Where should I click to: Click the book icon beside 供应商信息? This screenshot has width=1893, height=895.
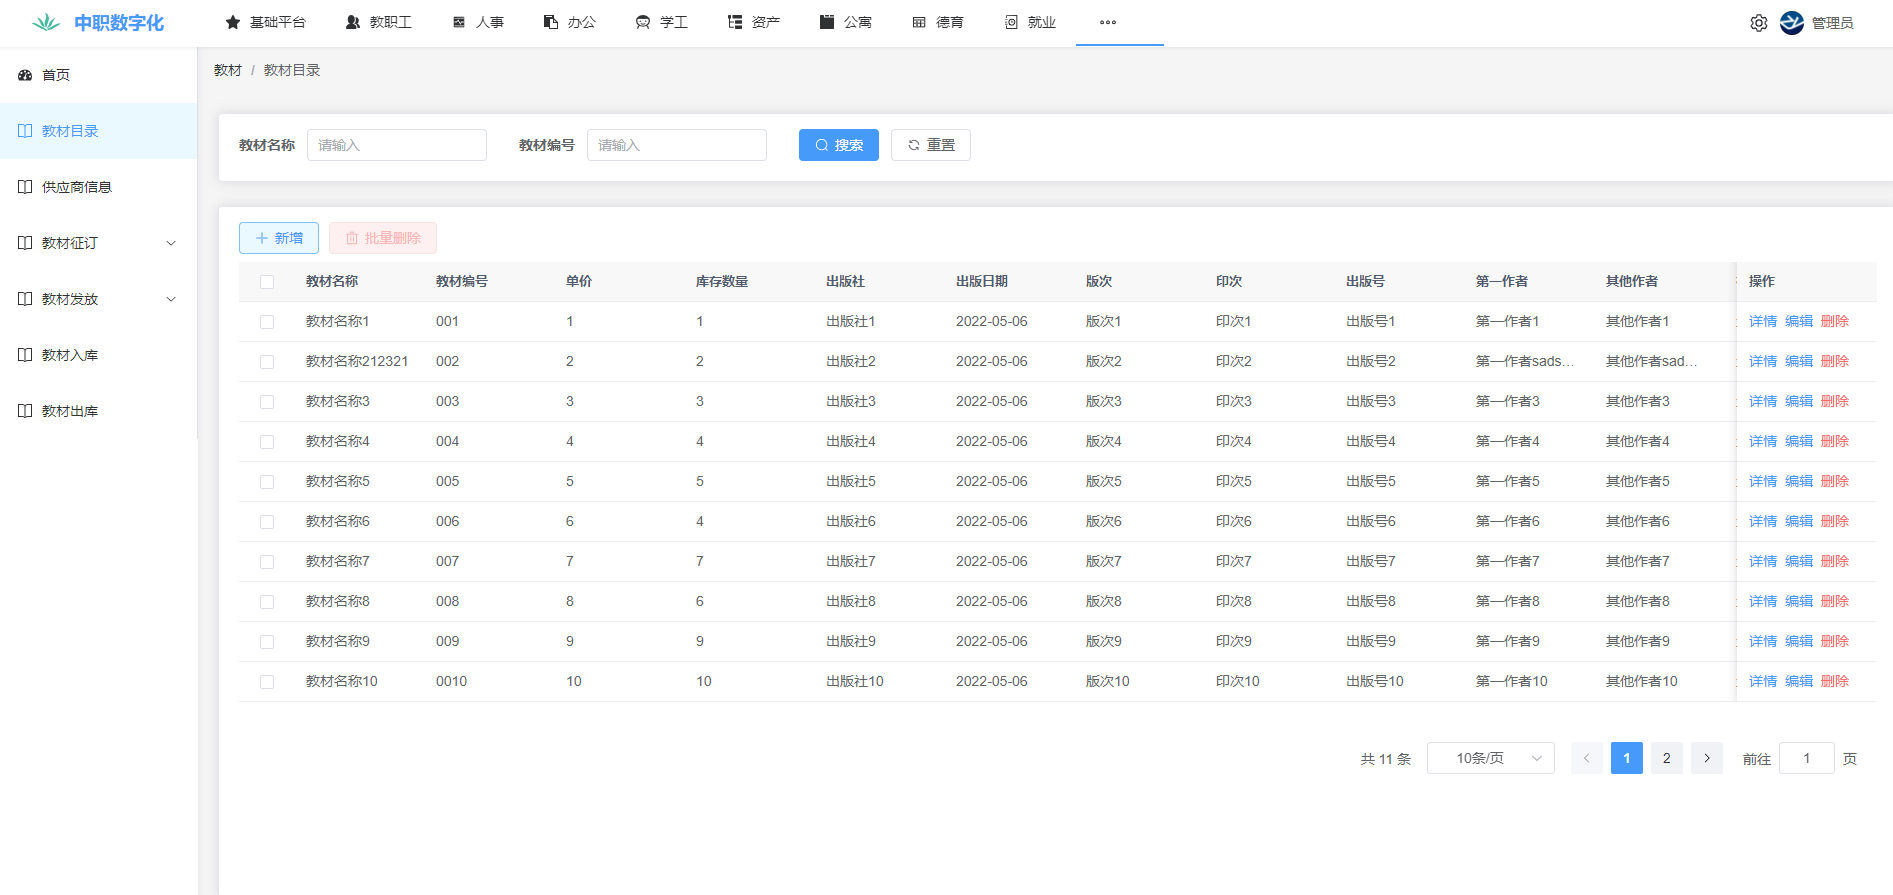[25, 187]
